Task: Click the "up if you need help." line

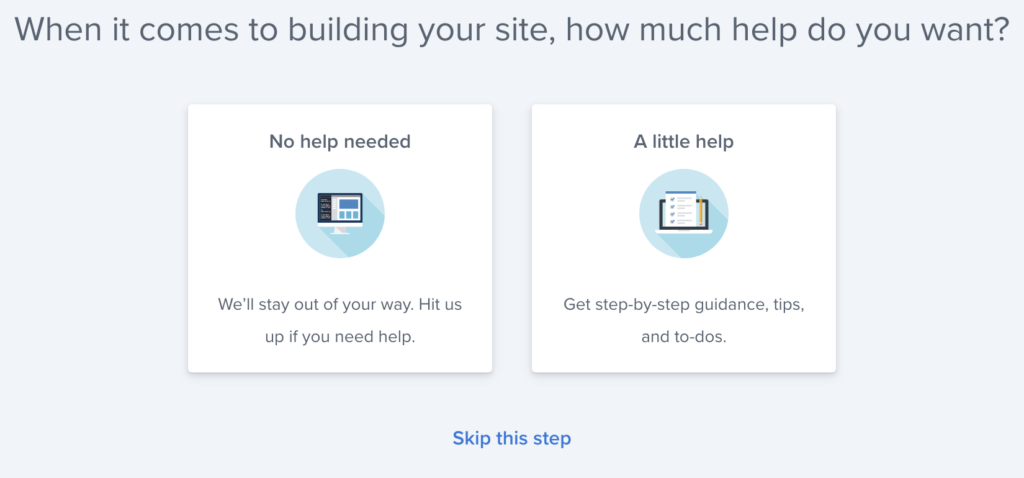Action: click(x=340, y=339)
